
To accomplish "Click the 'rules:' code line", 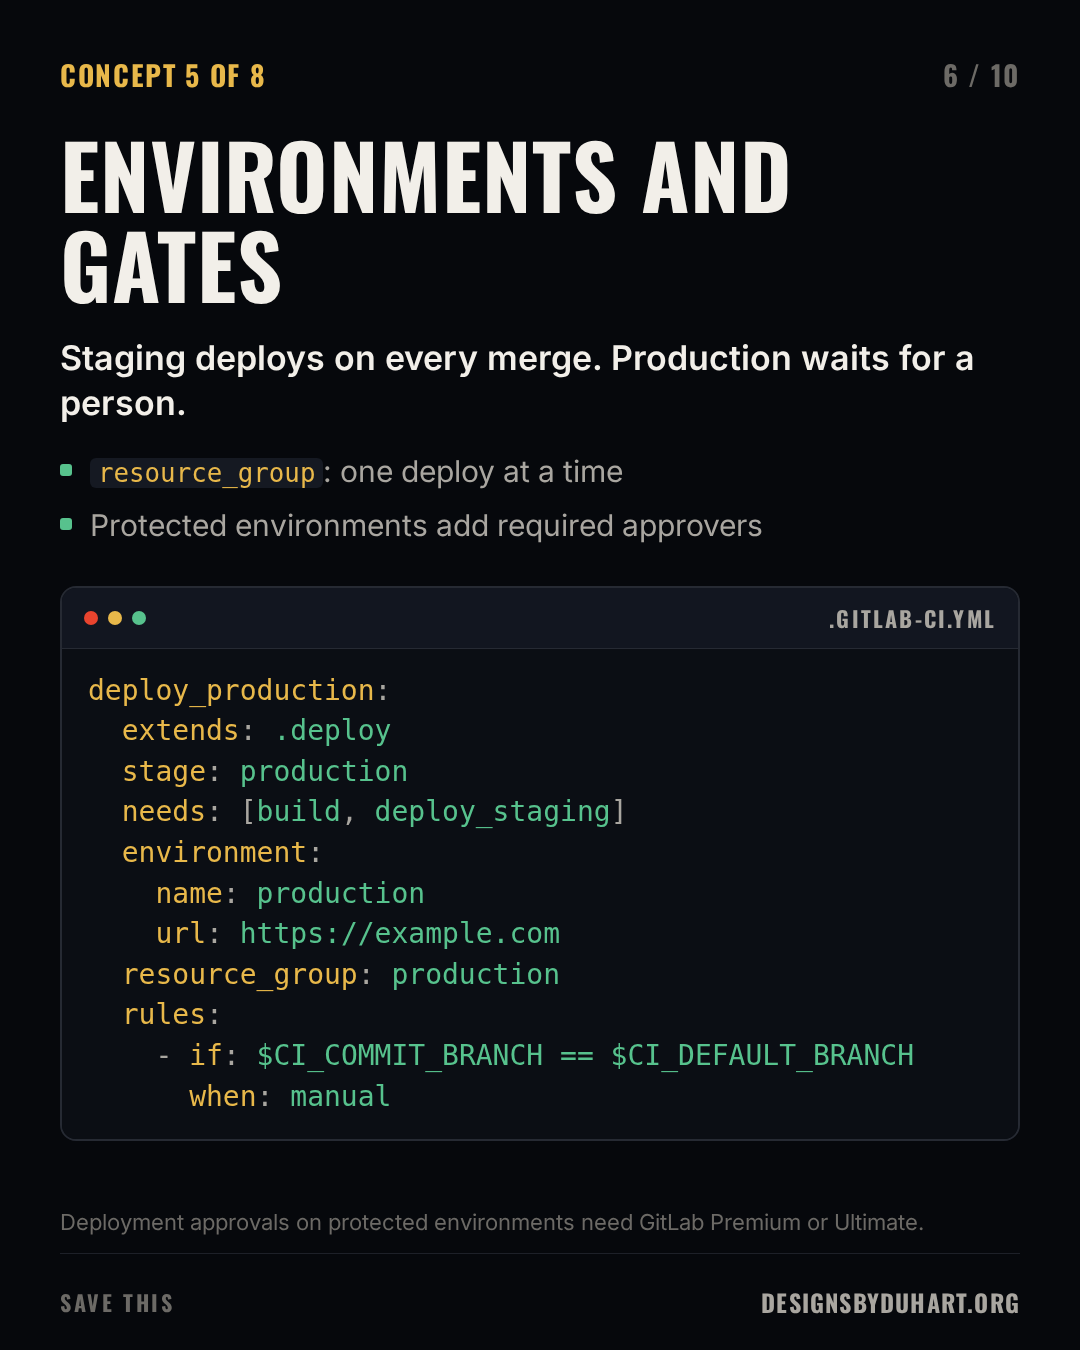I will 171,1015.
